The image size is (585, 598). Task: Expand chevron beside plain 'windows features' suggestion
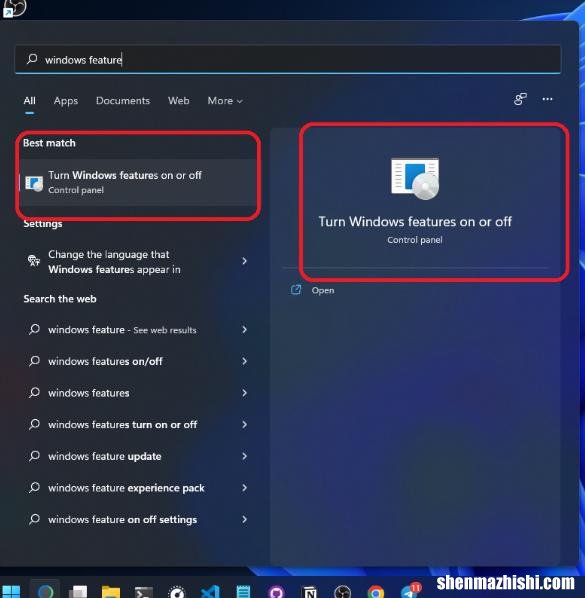coord(244,393)
